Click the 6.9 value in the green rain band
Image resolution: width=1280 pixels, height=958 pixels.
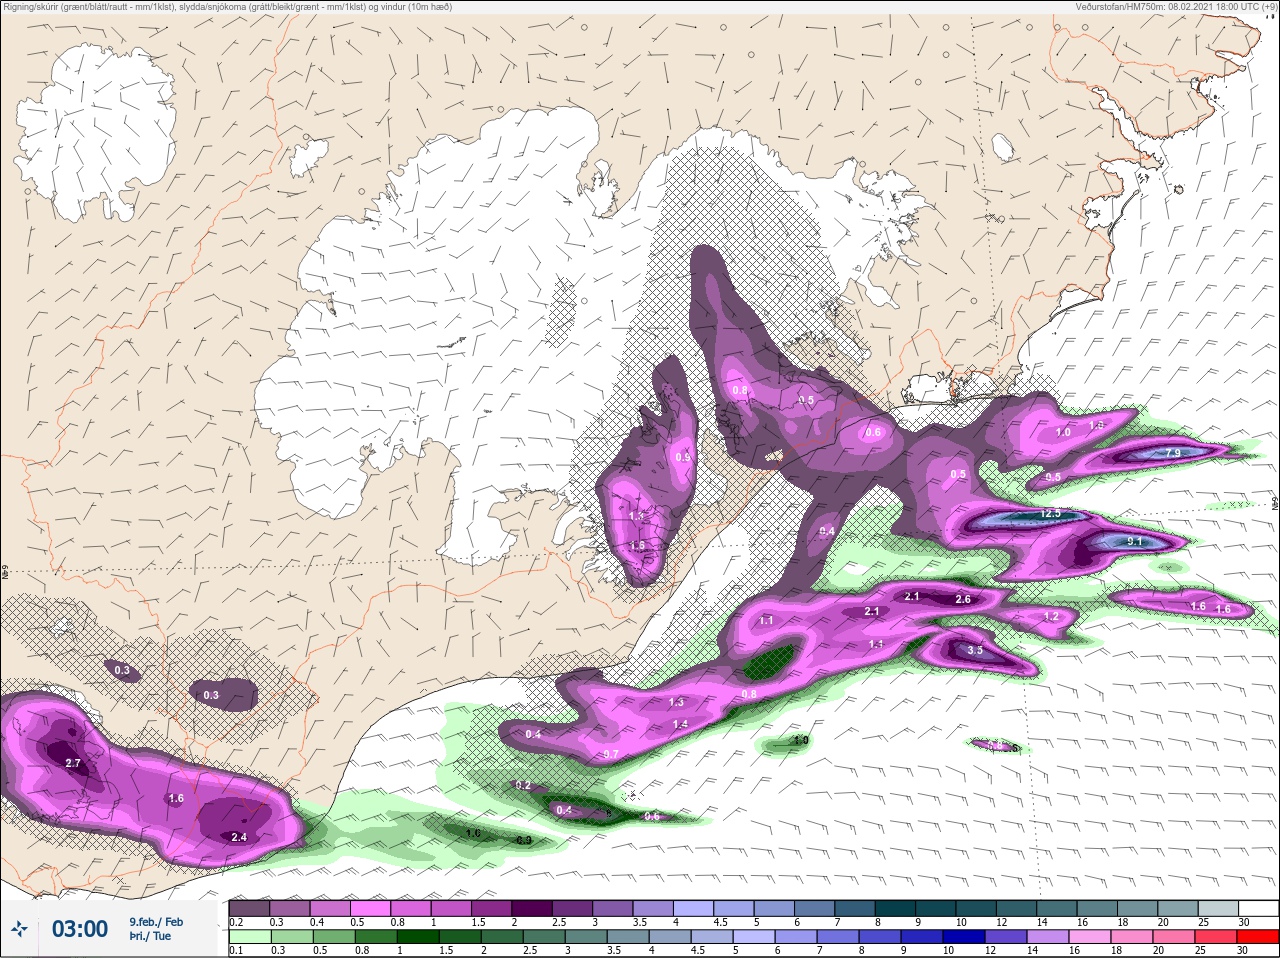coord(523,841)
